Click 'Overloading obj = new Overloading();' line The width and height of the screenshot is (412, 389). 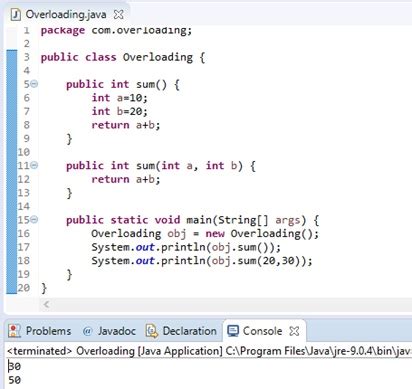pyautogui.click(x=205, y=233)
